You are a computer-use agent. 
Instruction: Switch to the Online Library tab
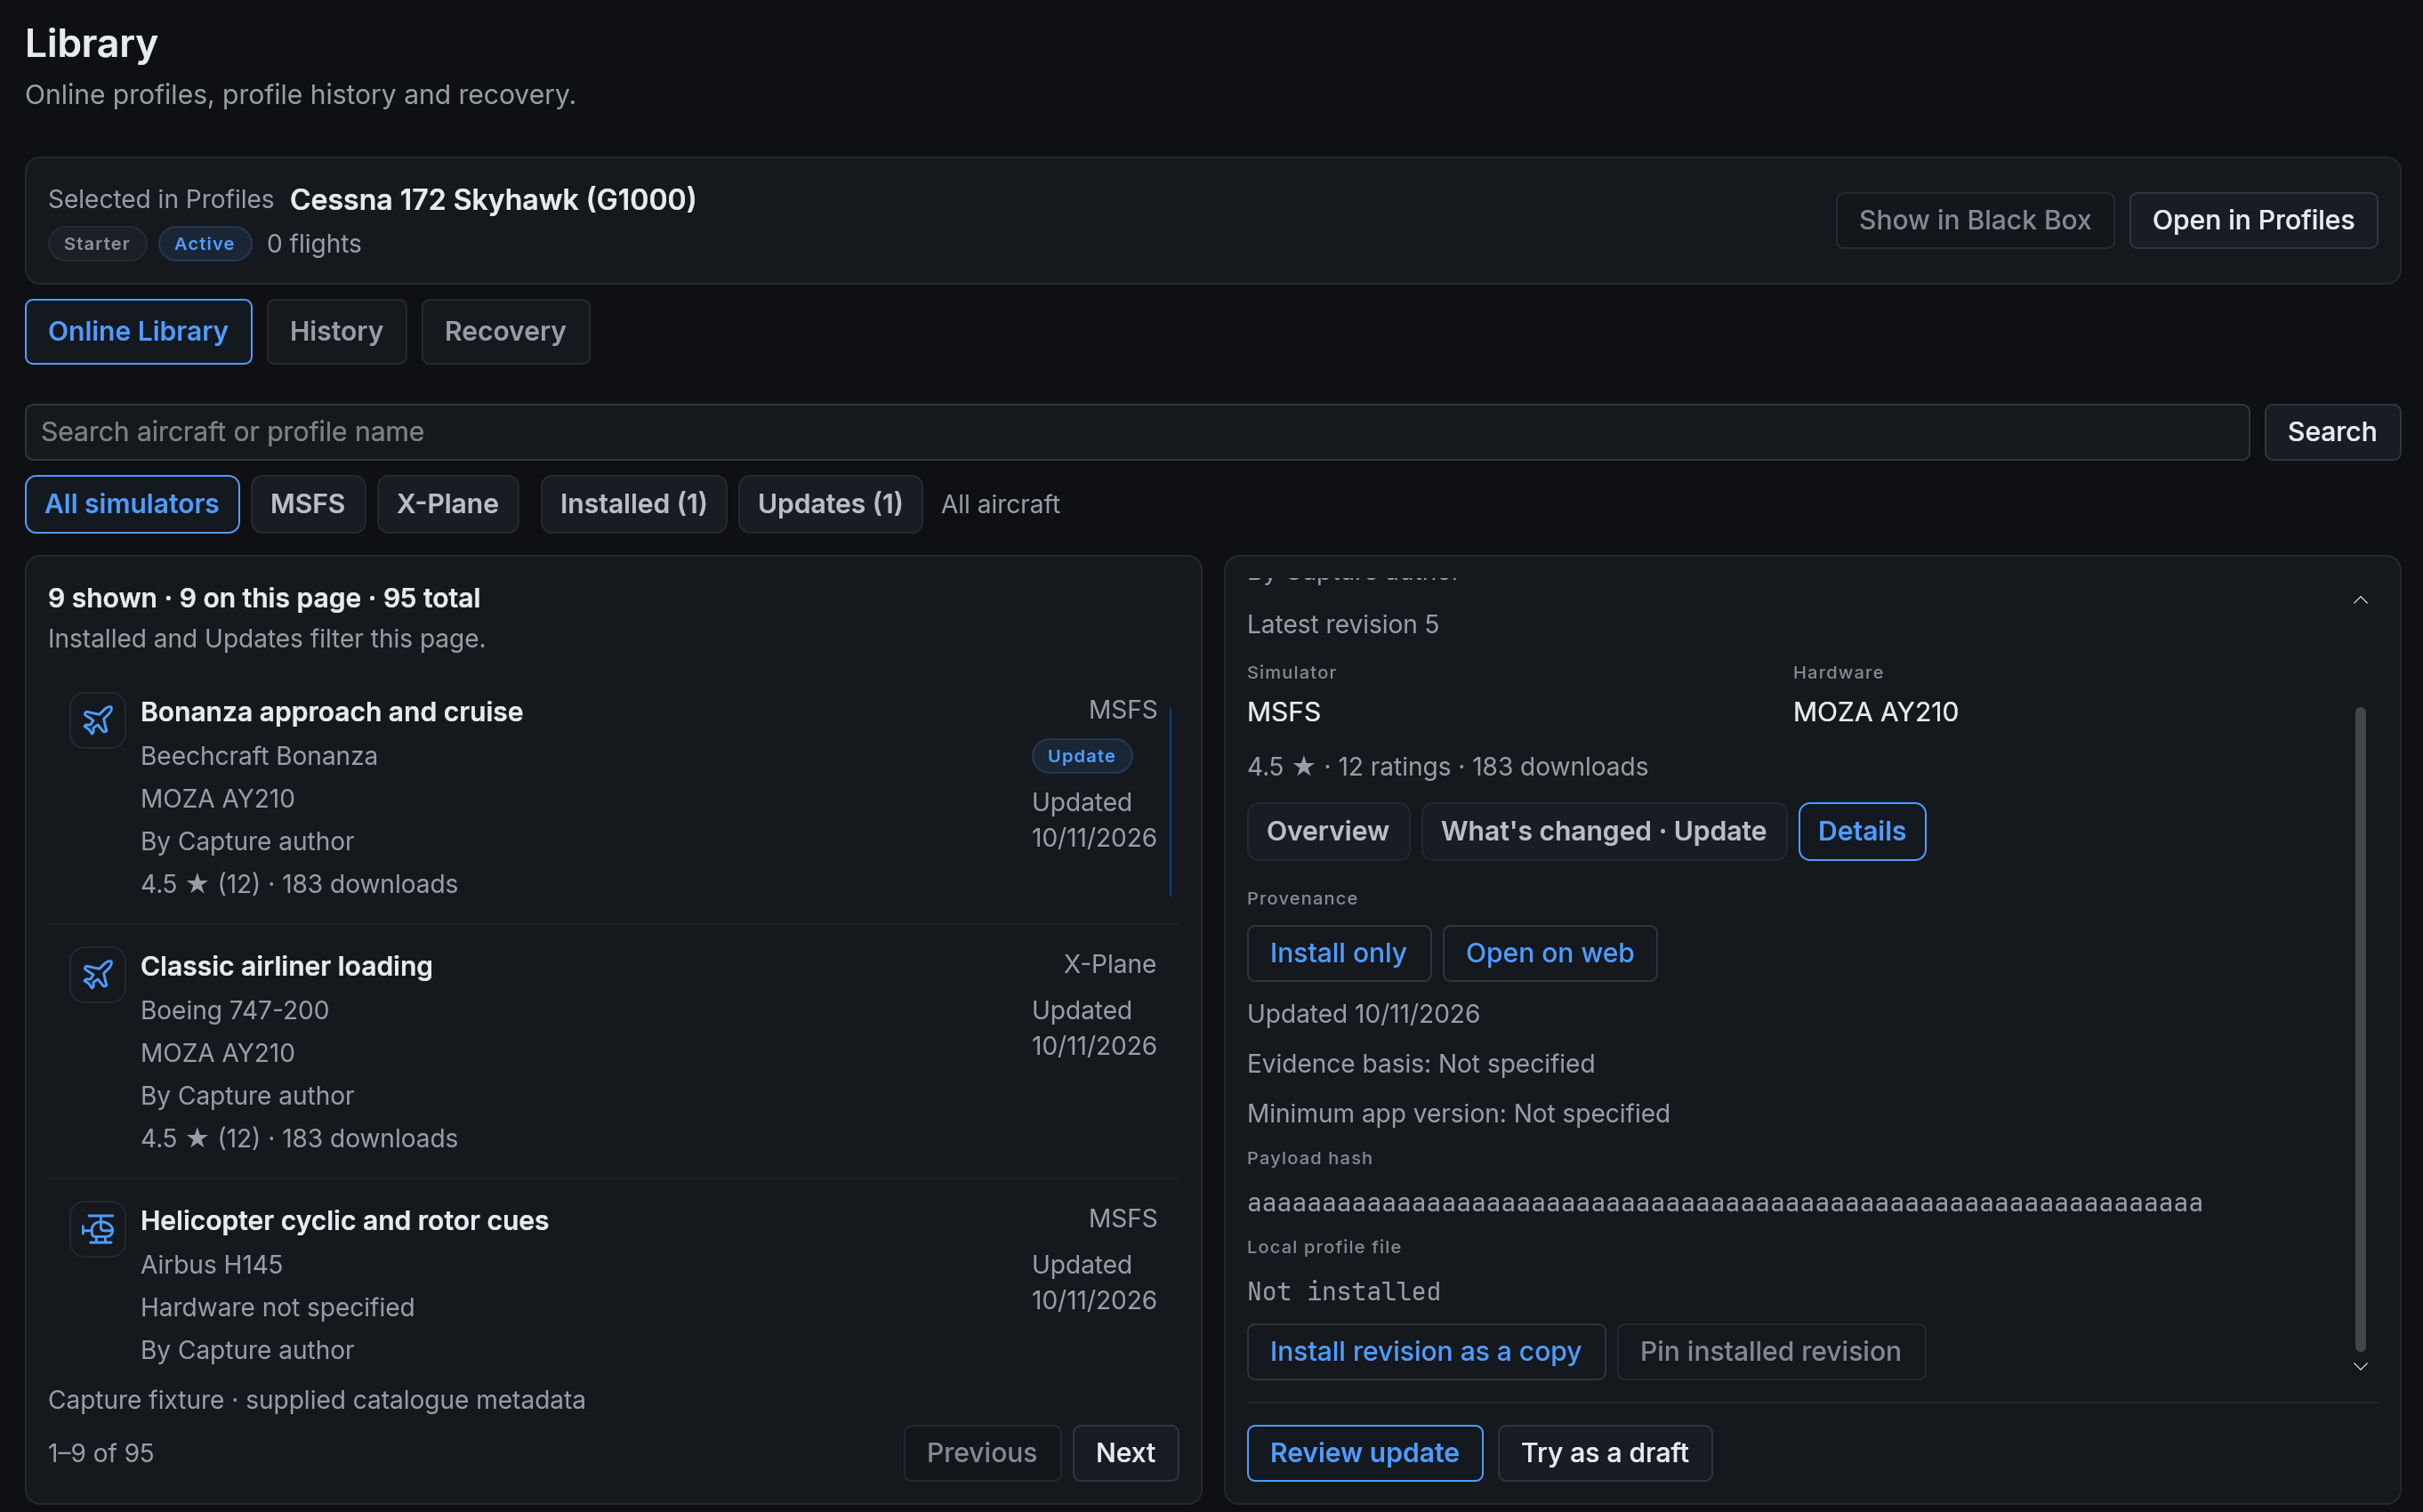pos(138,331)
